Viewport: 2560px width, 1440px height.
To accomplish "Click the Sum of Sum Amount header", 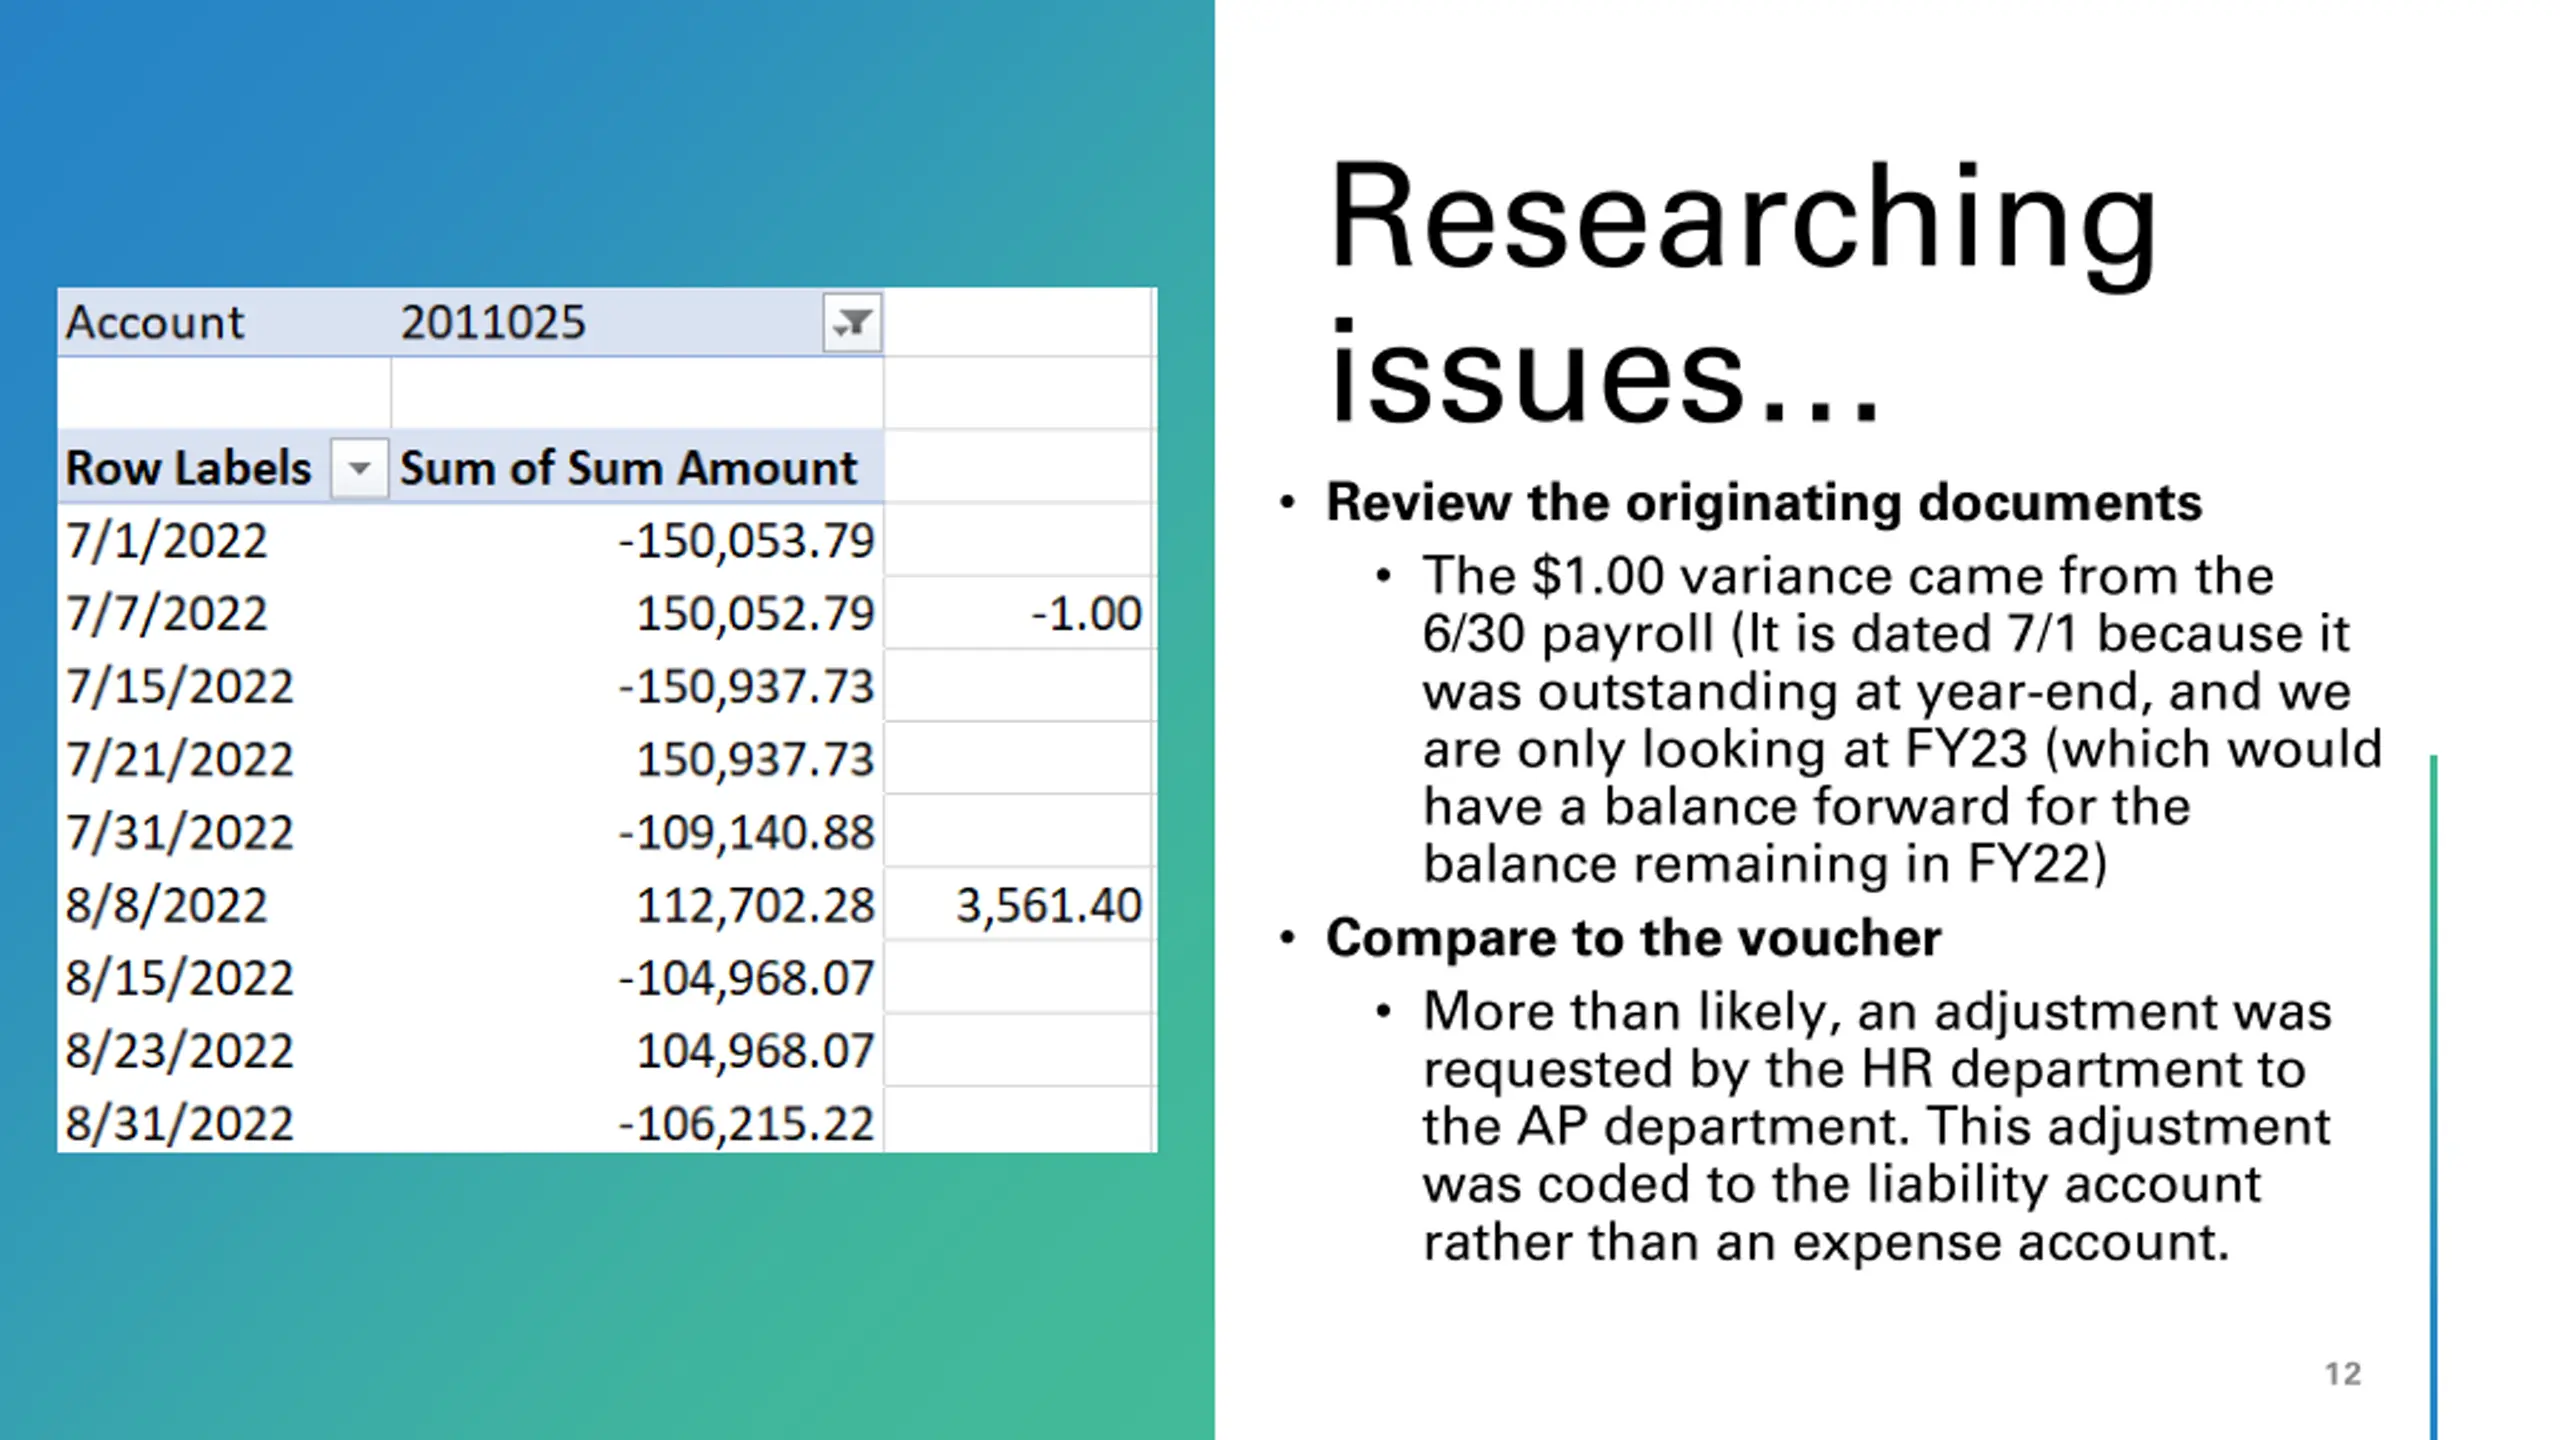I will pos(628,468).
